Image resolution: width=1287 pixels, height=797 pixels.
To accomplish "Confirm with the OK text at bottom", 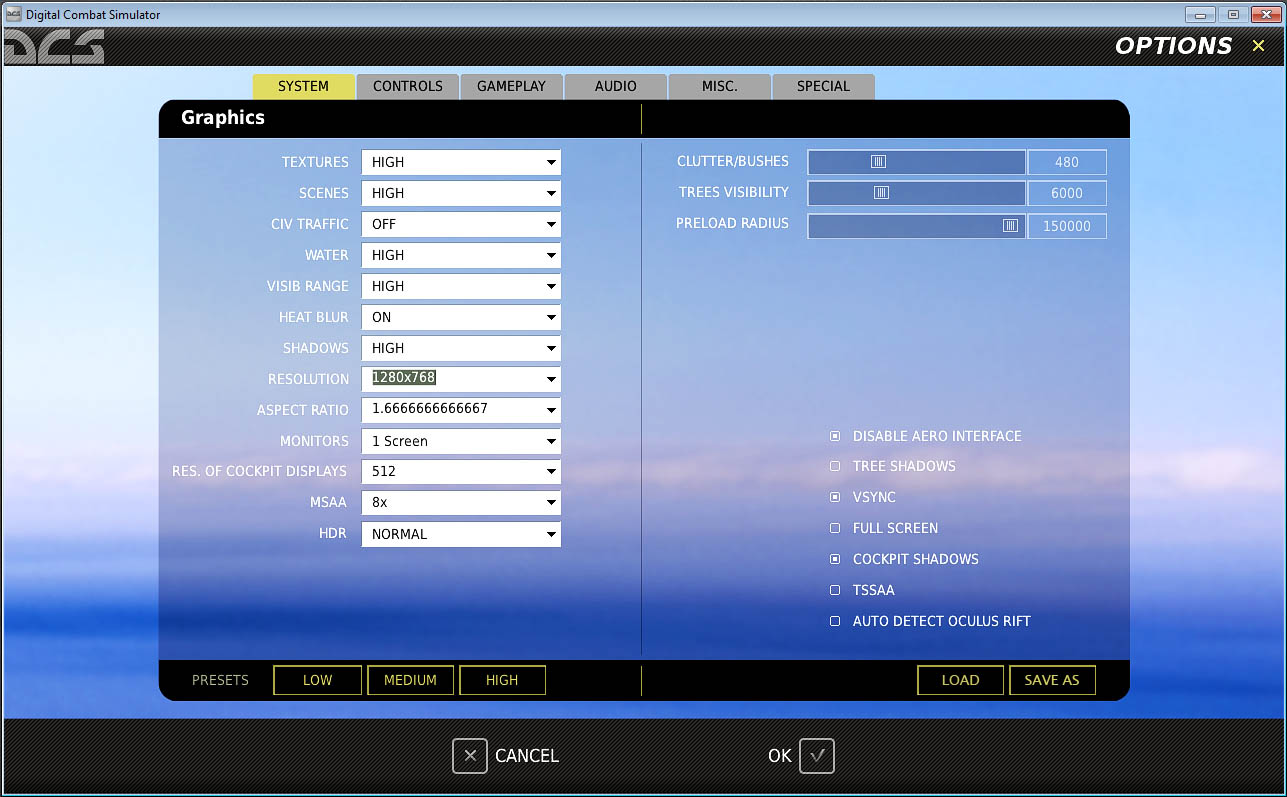I will [780, 756].
